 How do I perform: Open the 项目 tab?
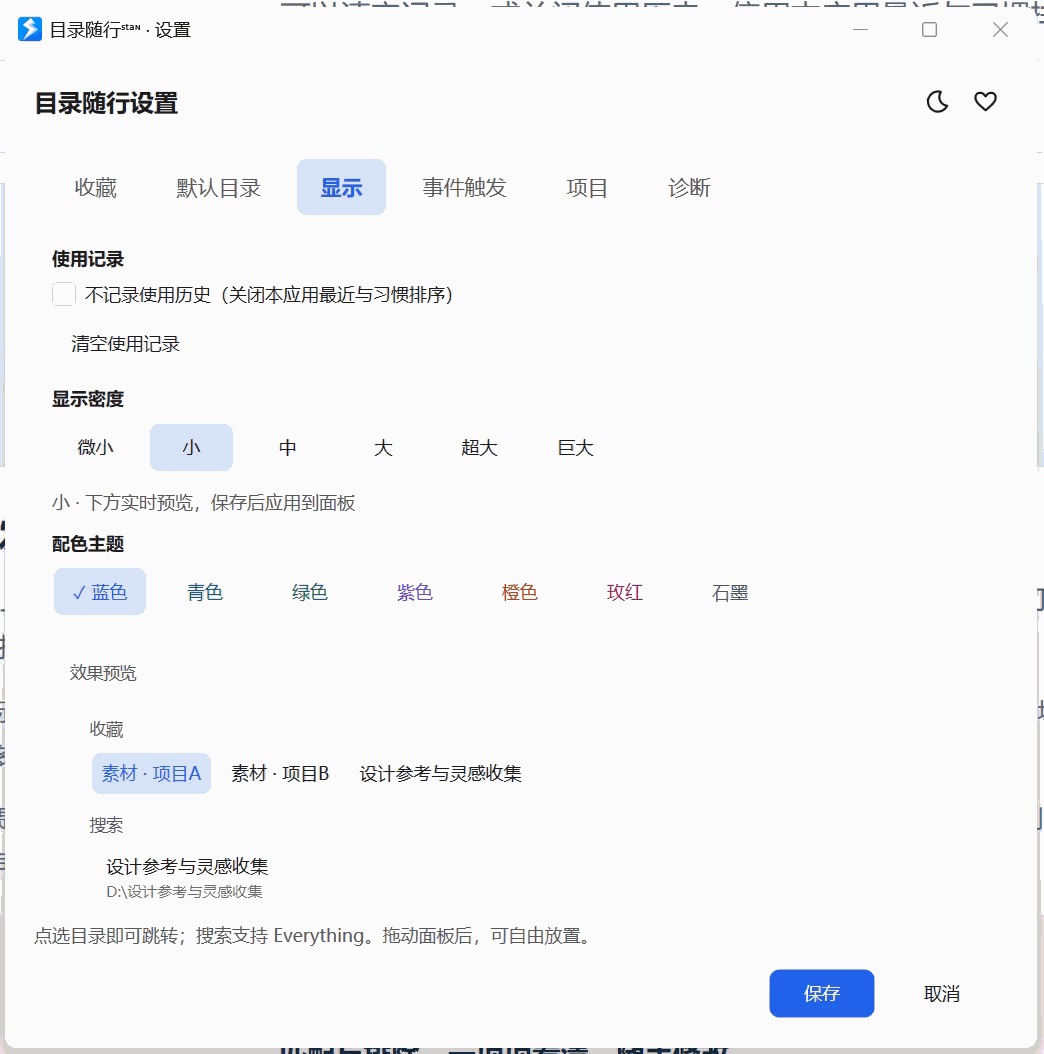click(587, 188)
